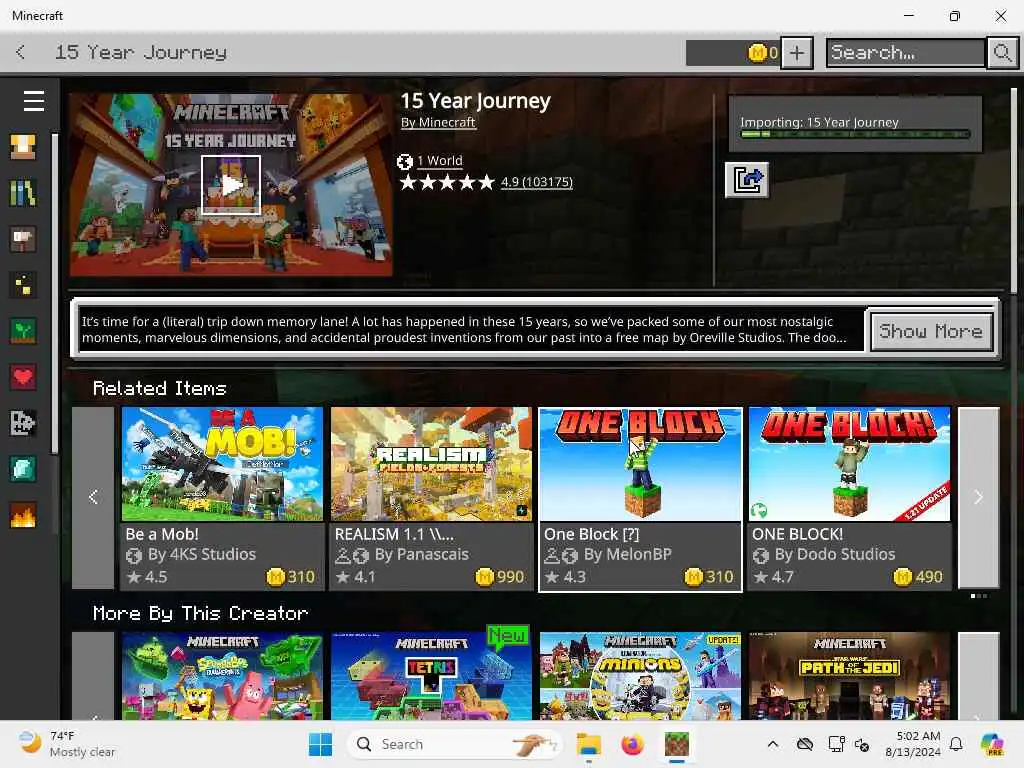Open the Windows Start menu

[320, 744]
